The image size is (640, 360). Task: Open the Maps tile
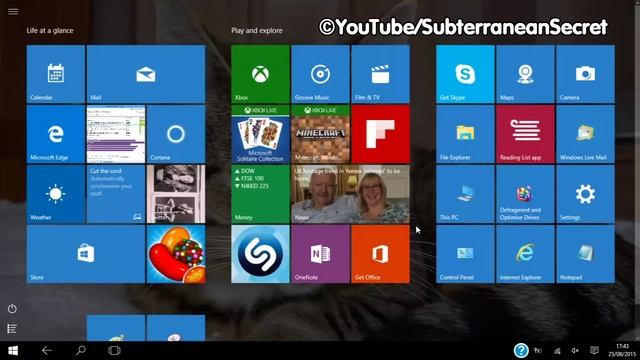[525, 74]
